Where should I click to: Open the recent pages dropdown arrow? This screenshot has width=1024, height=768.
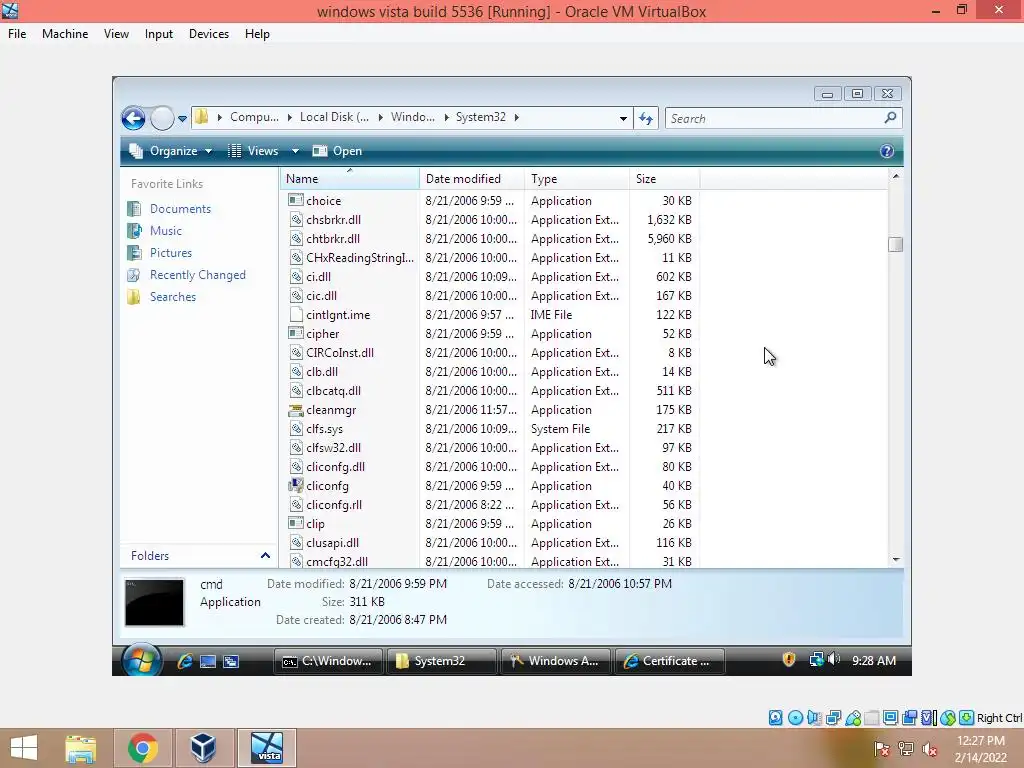click(182, 119)
